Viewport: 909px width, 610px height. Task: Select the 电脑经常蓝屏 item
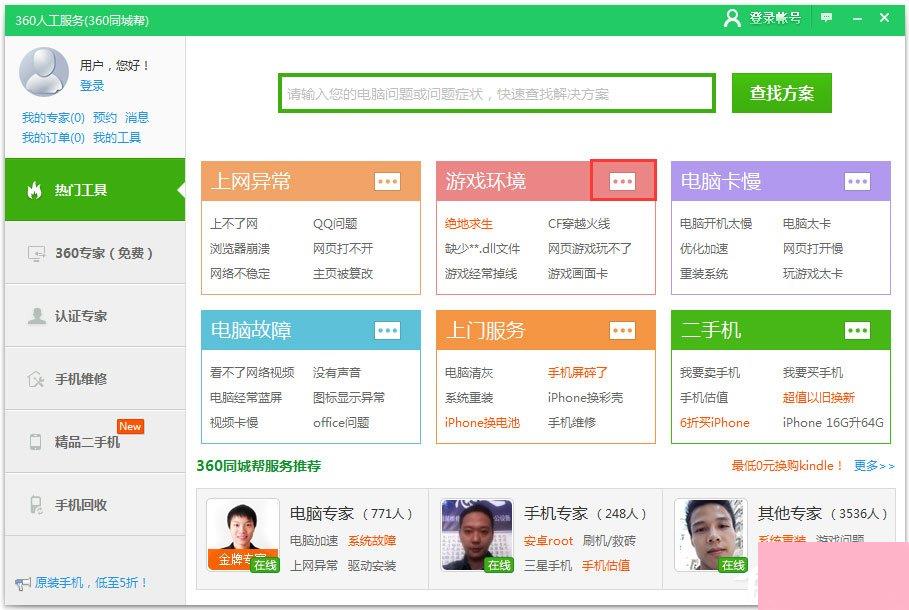coord(246,398)
